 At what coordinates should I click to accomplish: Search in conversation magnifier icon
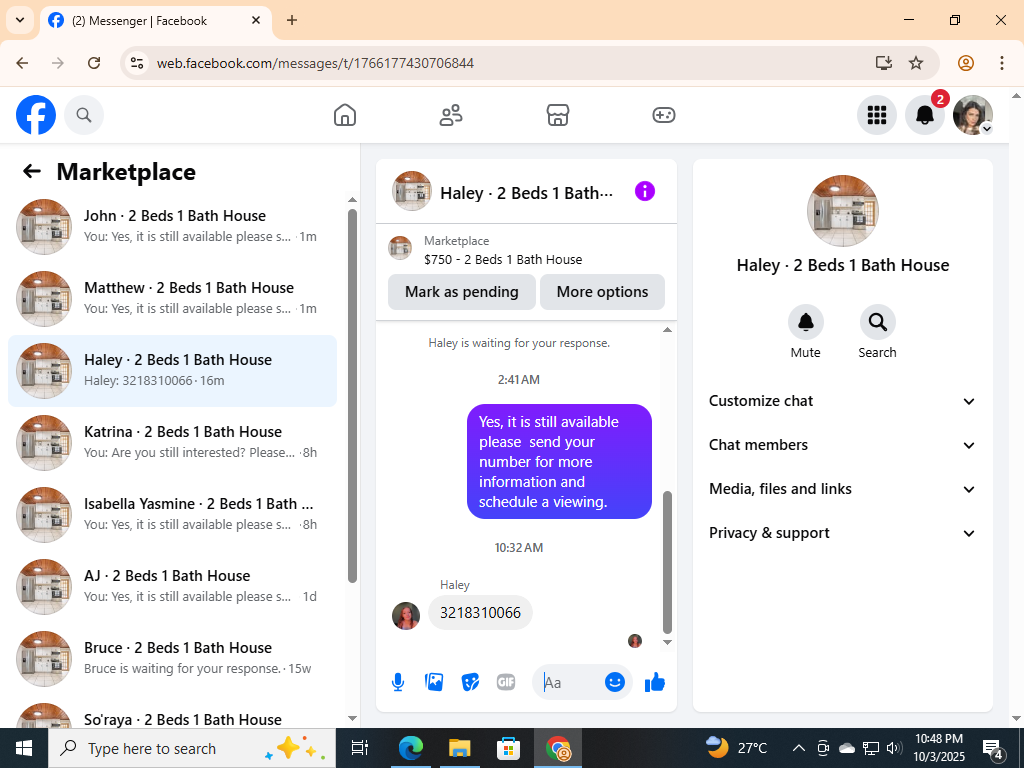coord(877,322)
